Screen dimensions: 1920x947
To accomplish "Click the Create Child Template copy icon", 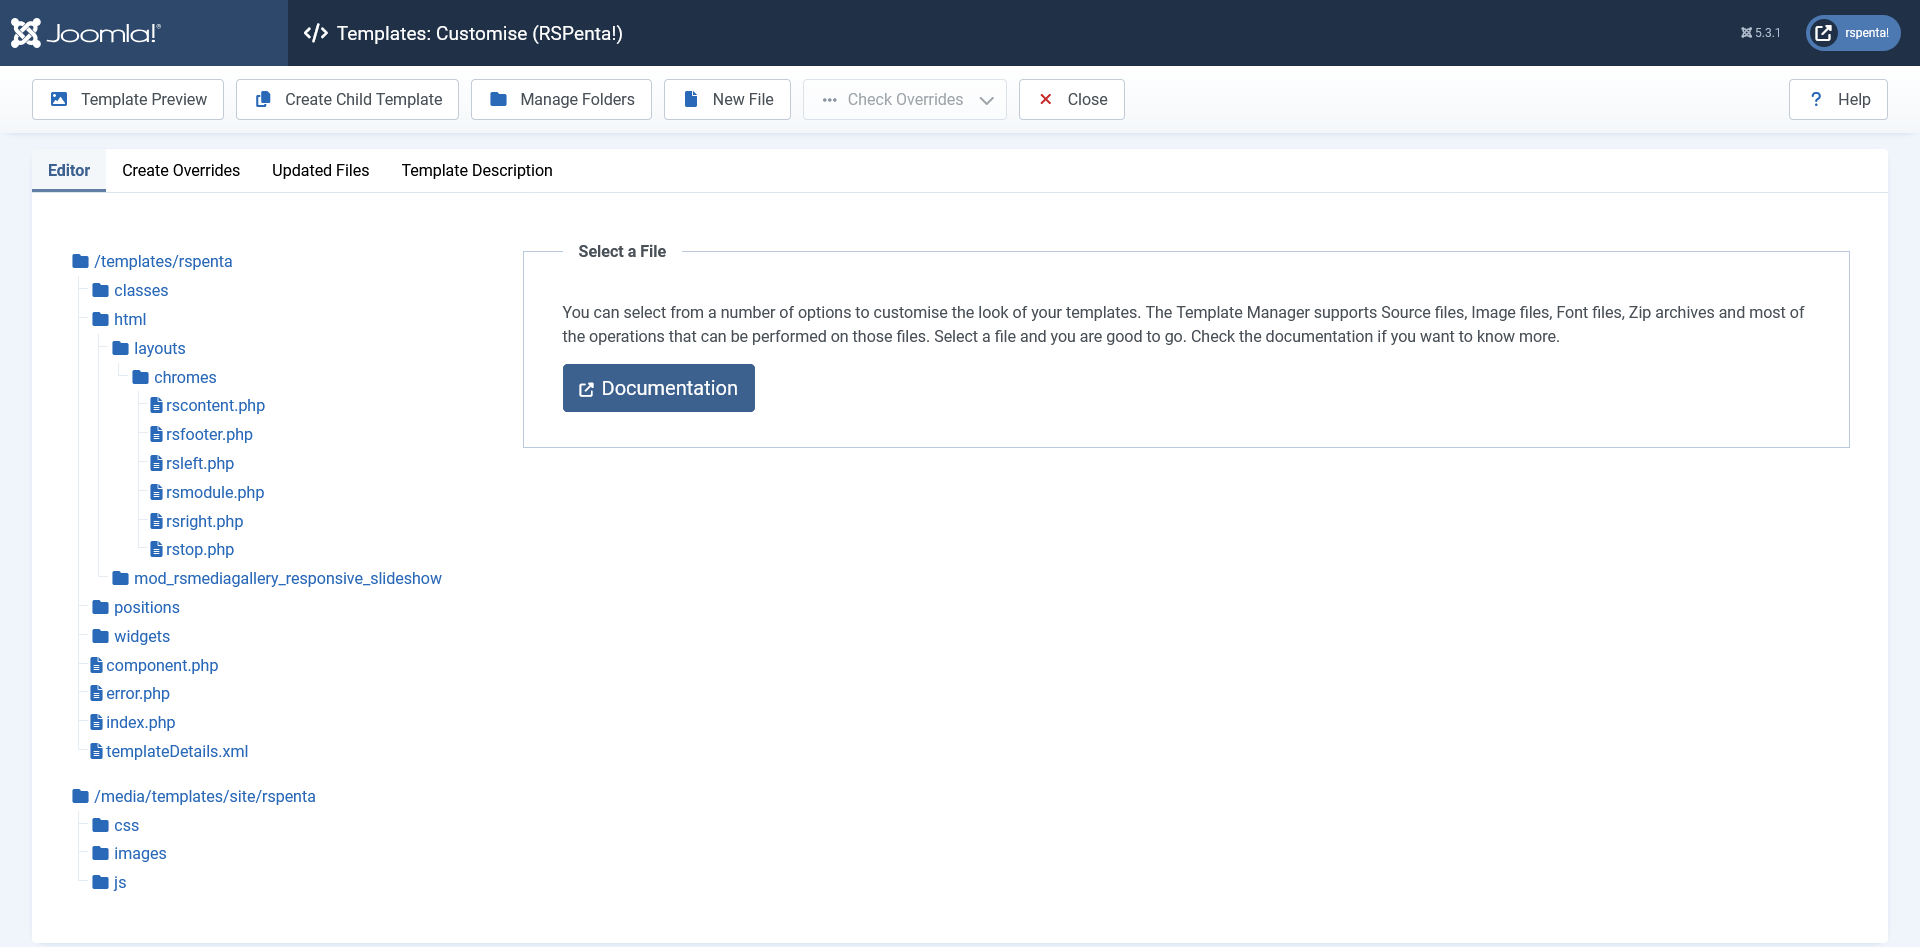I will coord(263,99).
